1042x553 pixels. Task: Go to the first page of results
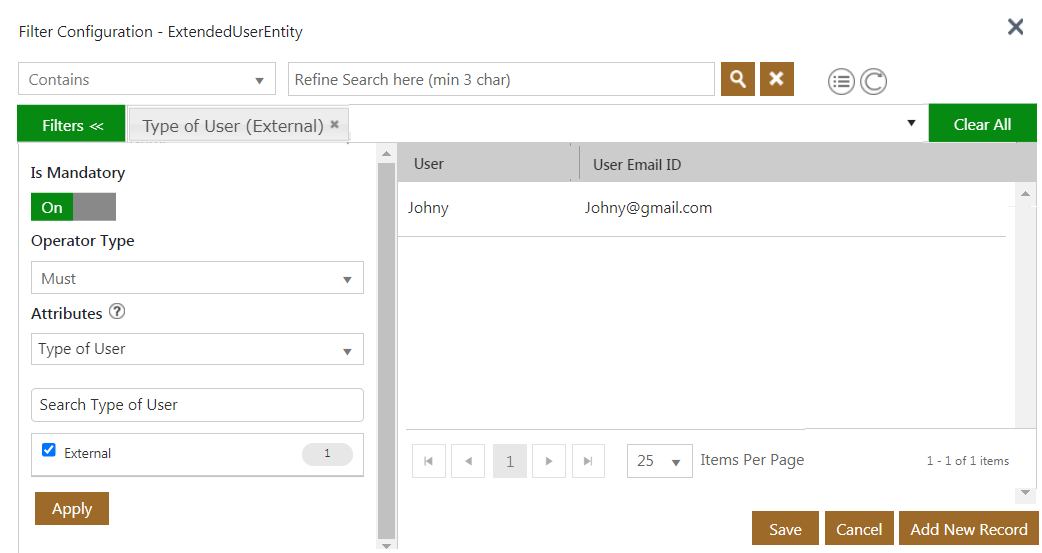click(x=429, y=461)
